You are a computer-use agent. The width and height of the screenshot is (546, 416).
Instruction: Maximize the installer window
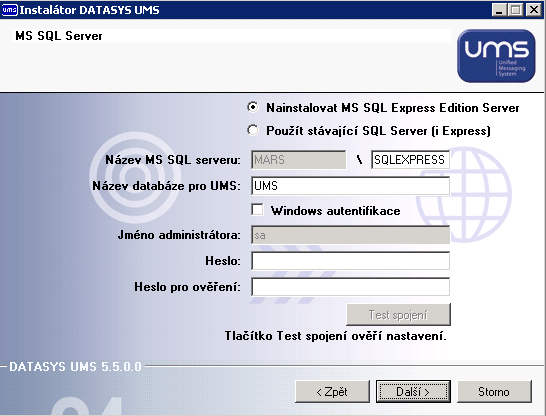(515, 10)
